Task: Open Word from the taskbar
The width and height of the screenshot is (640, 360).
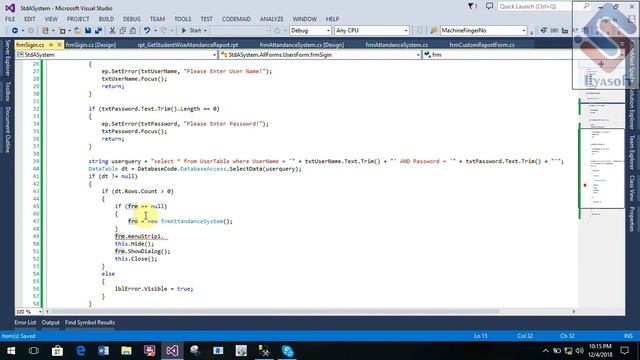Action: coord(103,351)
